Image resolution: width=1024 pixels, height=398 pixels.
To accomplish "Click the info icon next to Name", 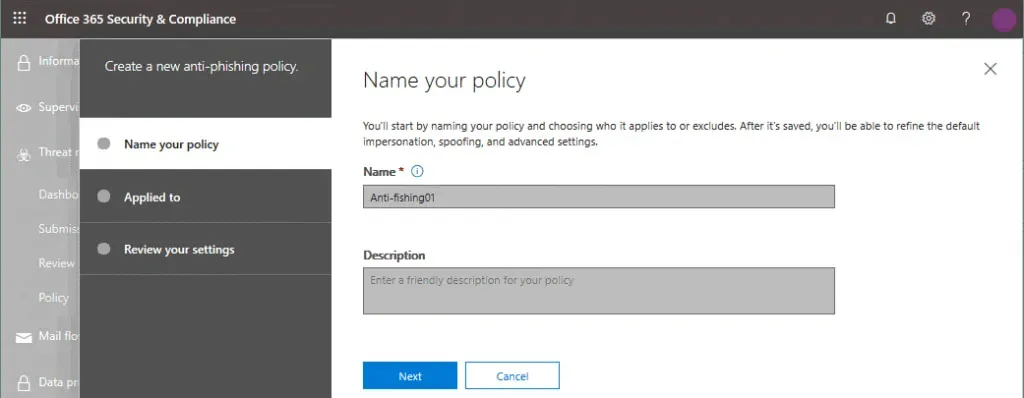I will tap(417, 171).
